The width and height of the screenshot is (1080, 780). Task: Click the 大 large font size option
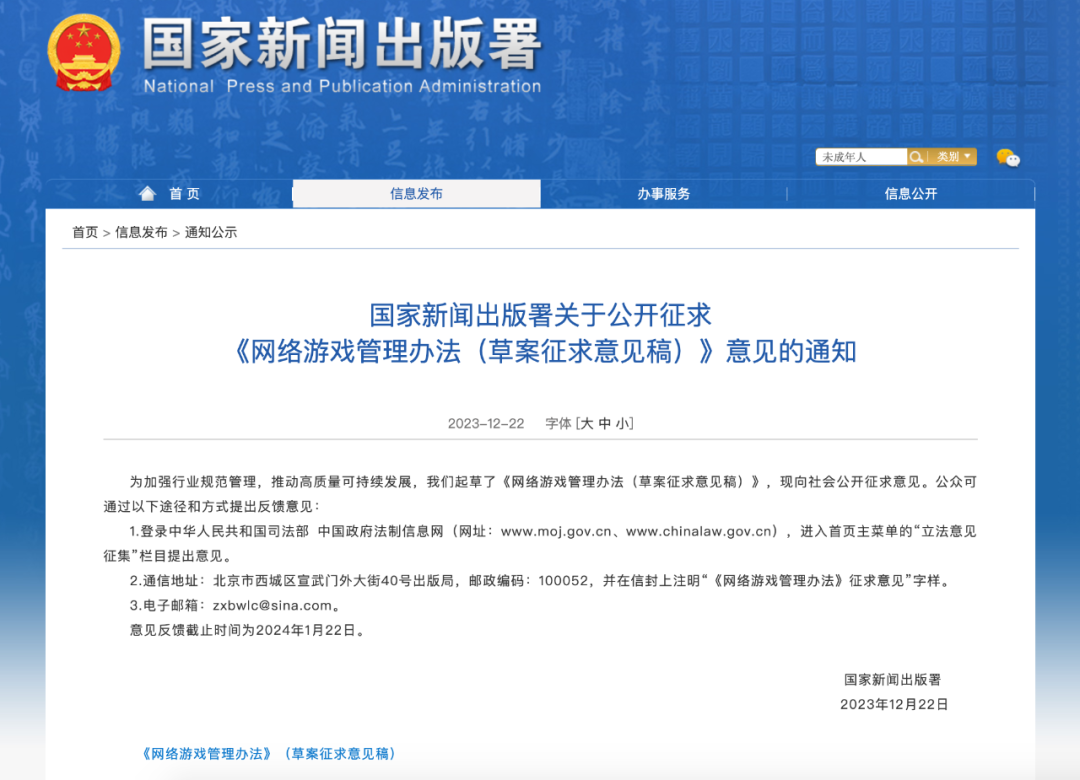click(x=589, y=422)
